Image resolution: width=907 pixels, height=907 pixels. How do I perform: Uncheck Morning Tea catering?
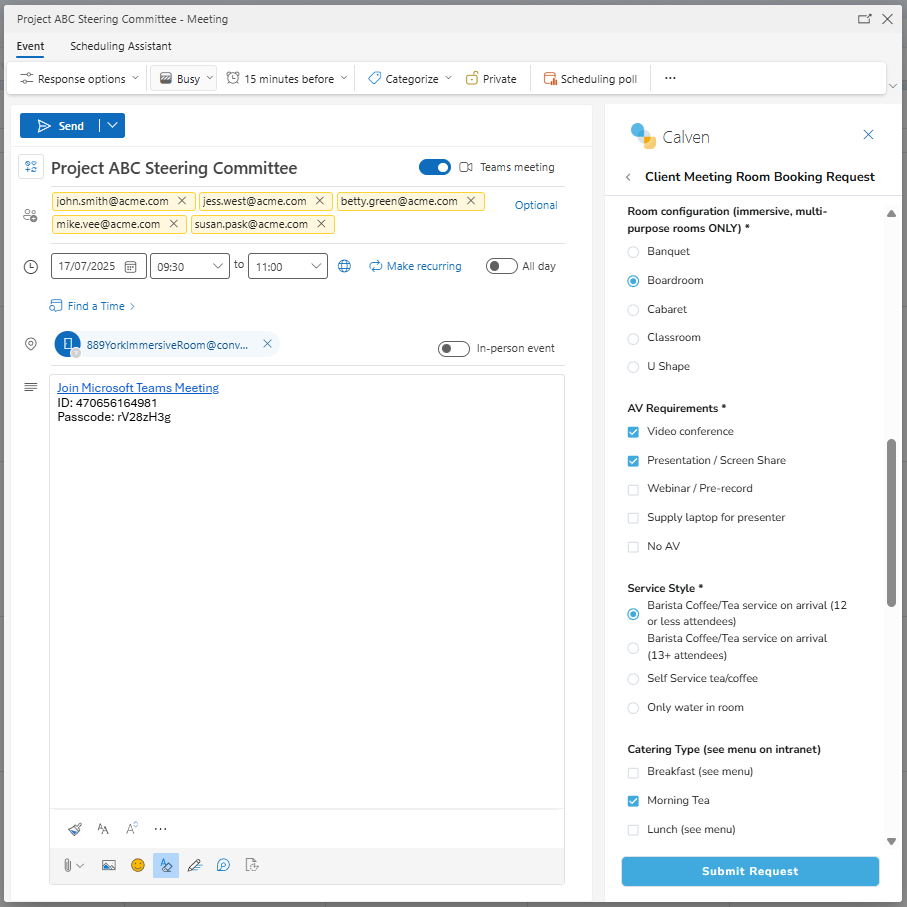[x=633, y=801]
